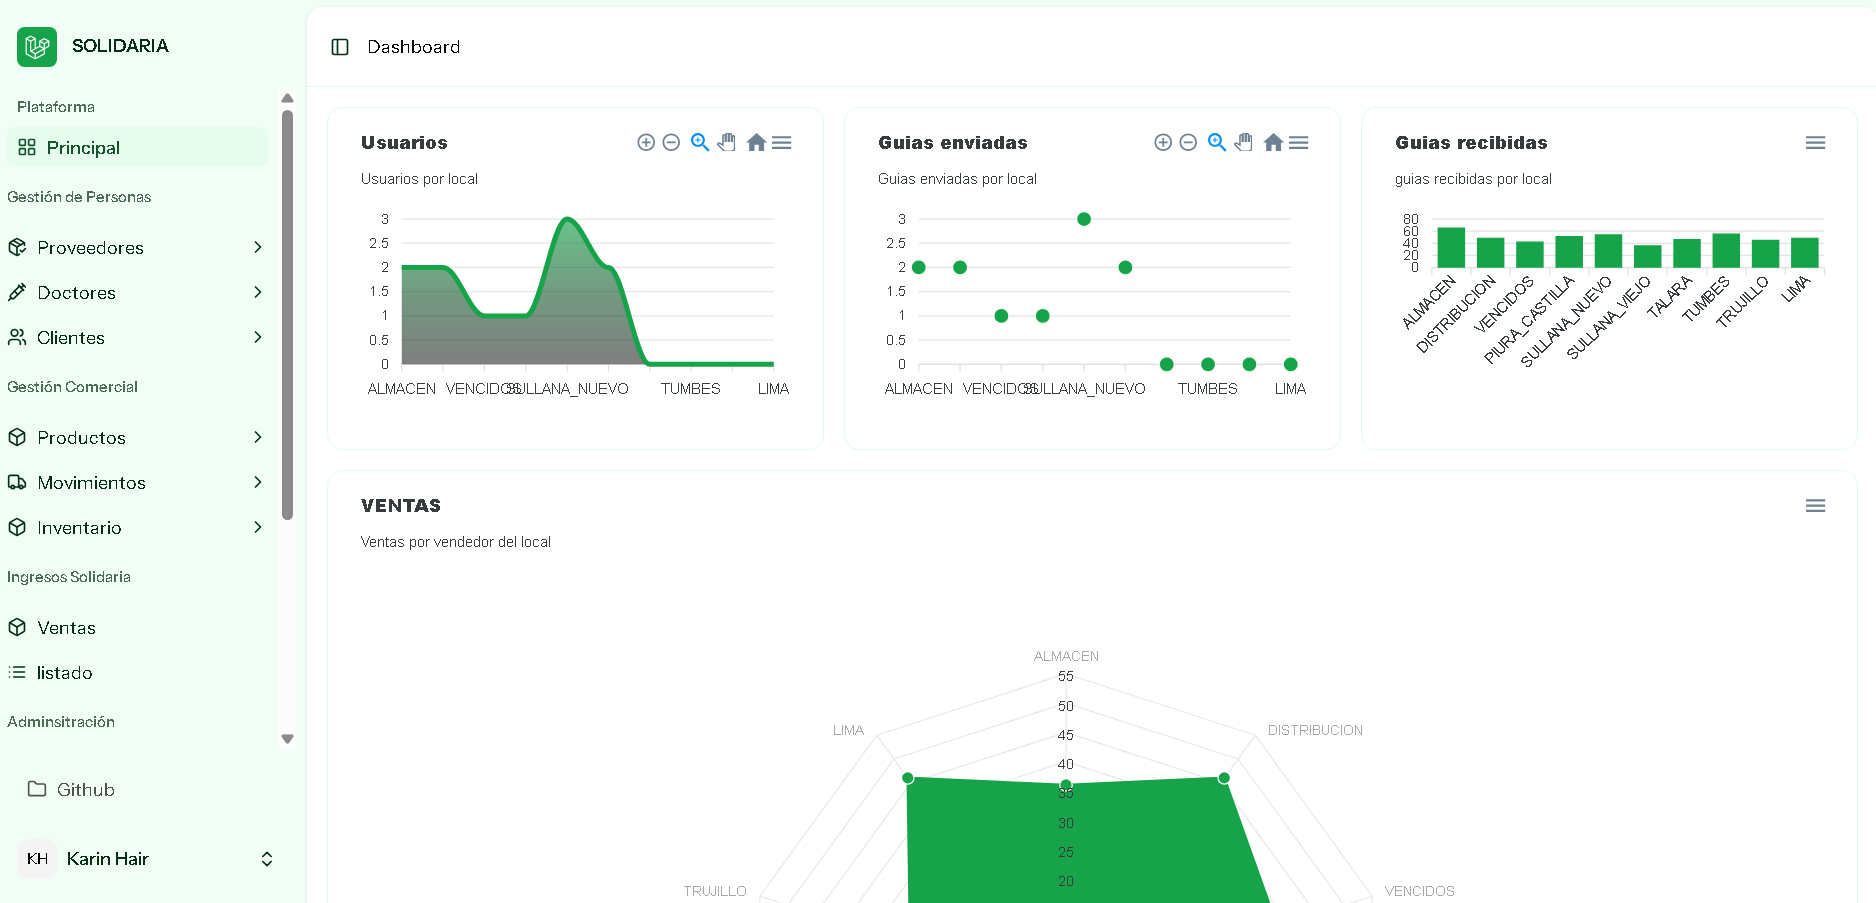Select the panning hand on Usuarios chart
Screen dimensions: 1876x903
pyautogui.click(x=727, y=143)
